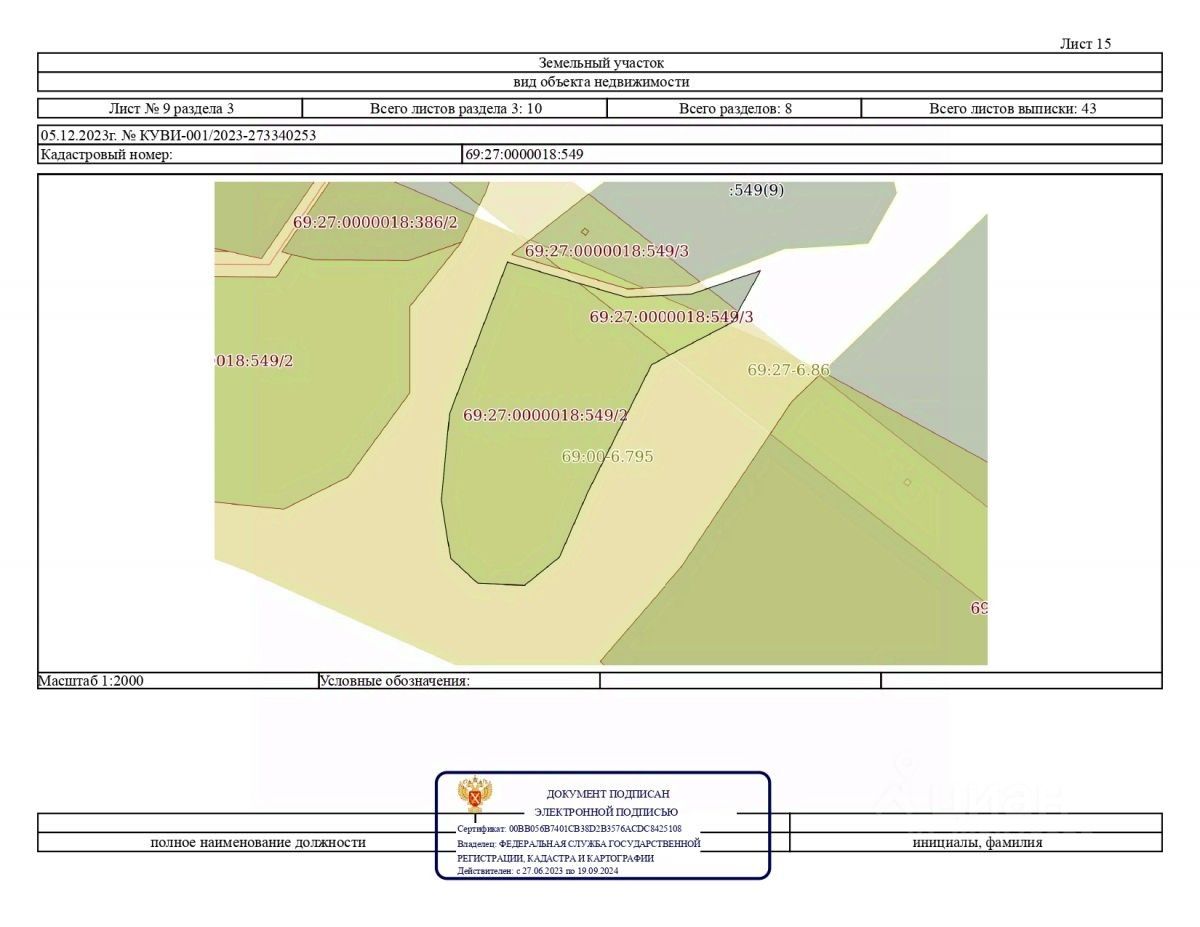Click 'ЭЛЕКТРОННОЙ ПОДПИСЬЮ' stamp line
Screen dimensions: 1200x927
[606, 812]
